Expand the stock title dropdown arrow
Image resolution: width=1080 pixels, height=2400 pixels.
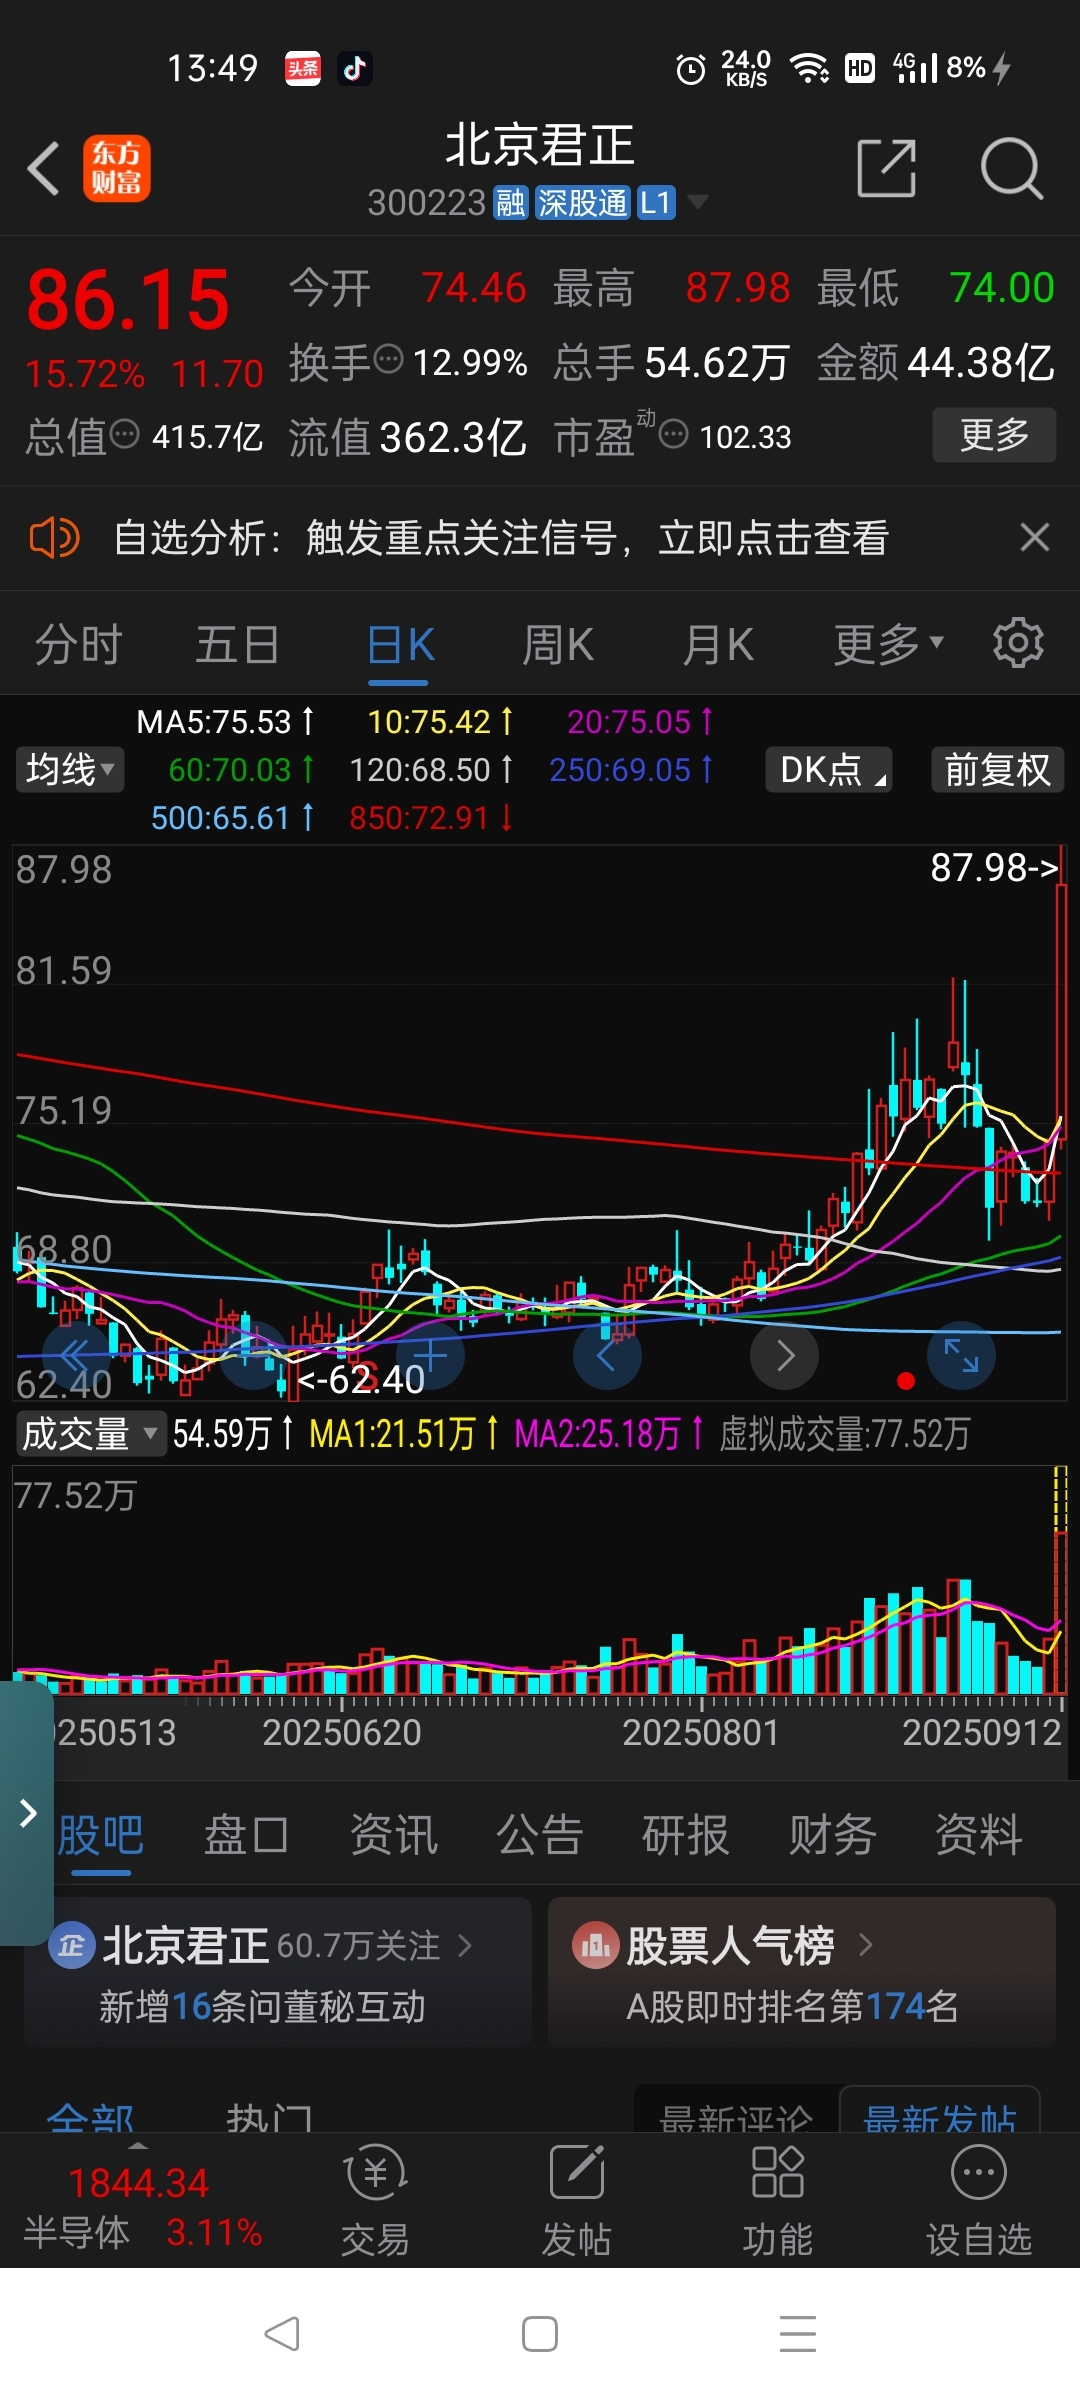coord(698,203)
